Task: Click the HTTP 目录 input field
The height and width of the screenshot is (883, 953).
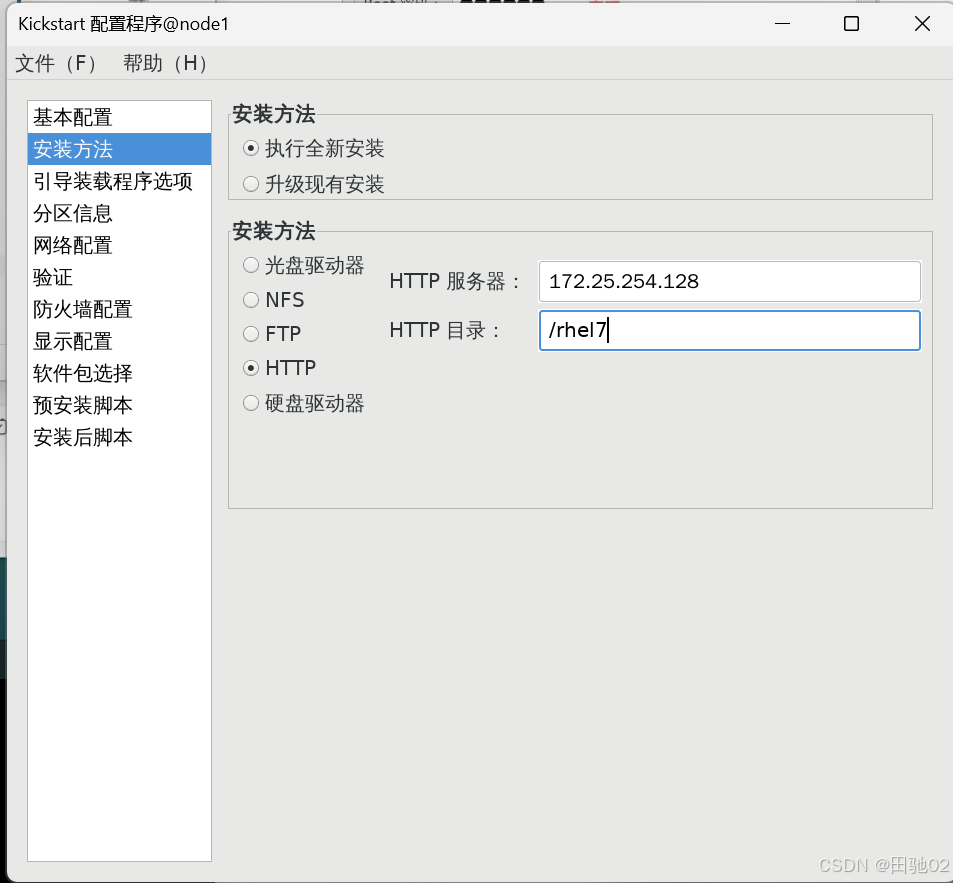Action: coord(729,331)
